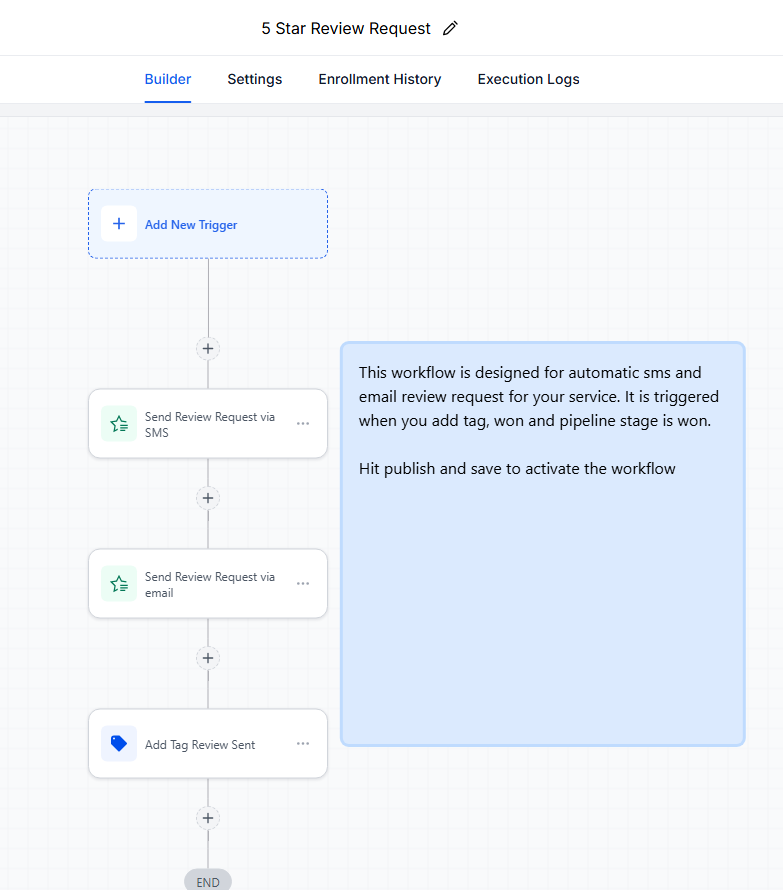Open options menu for SMS review step
783x890 pixels.
[x=303, y=423]
